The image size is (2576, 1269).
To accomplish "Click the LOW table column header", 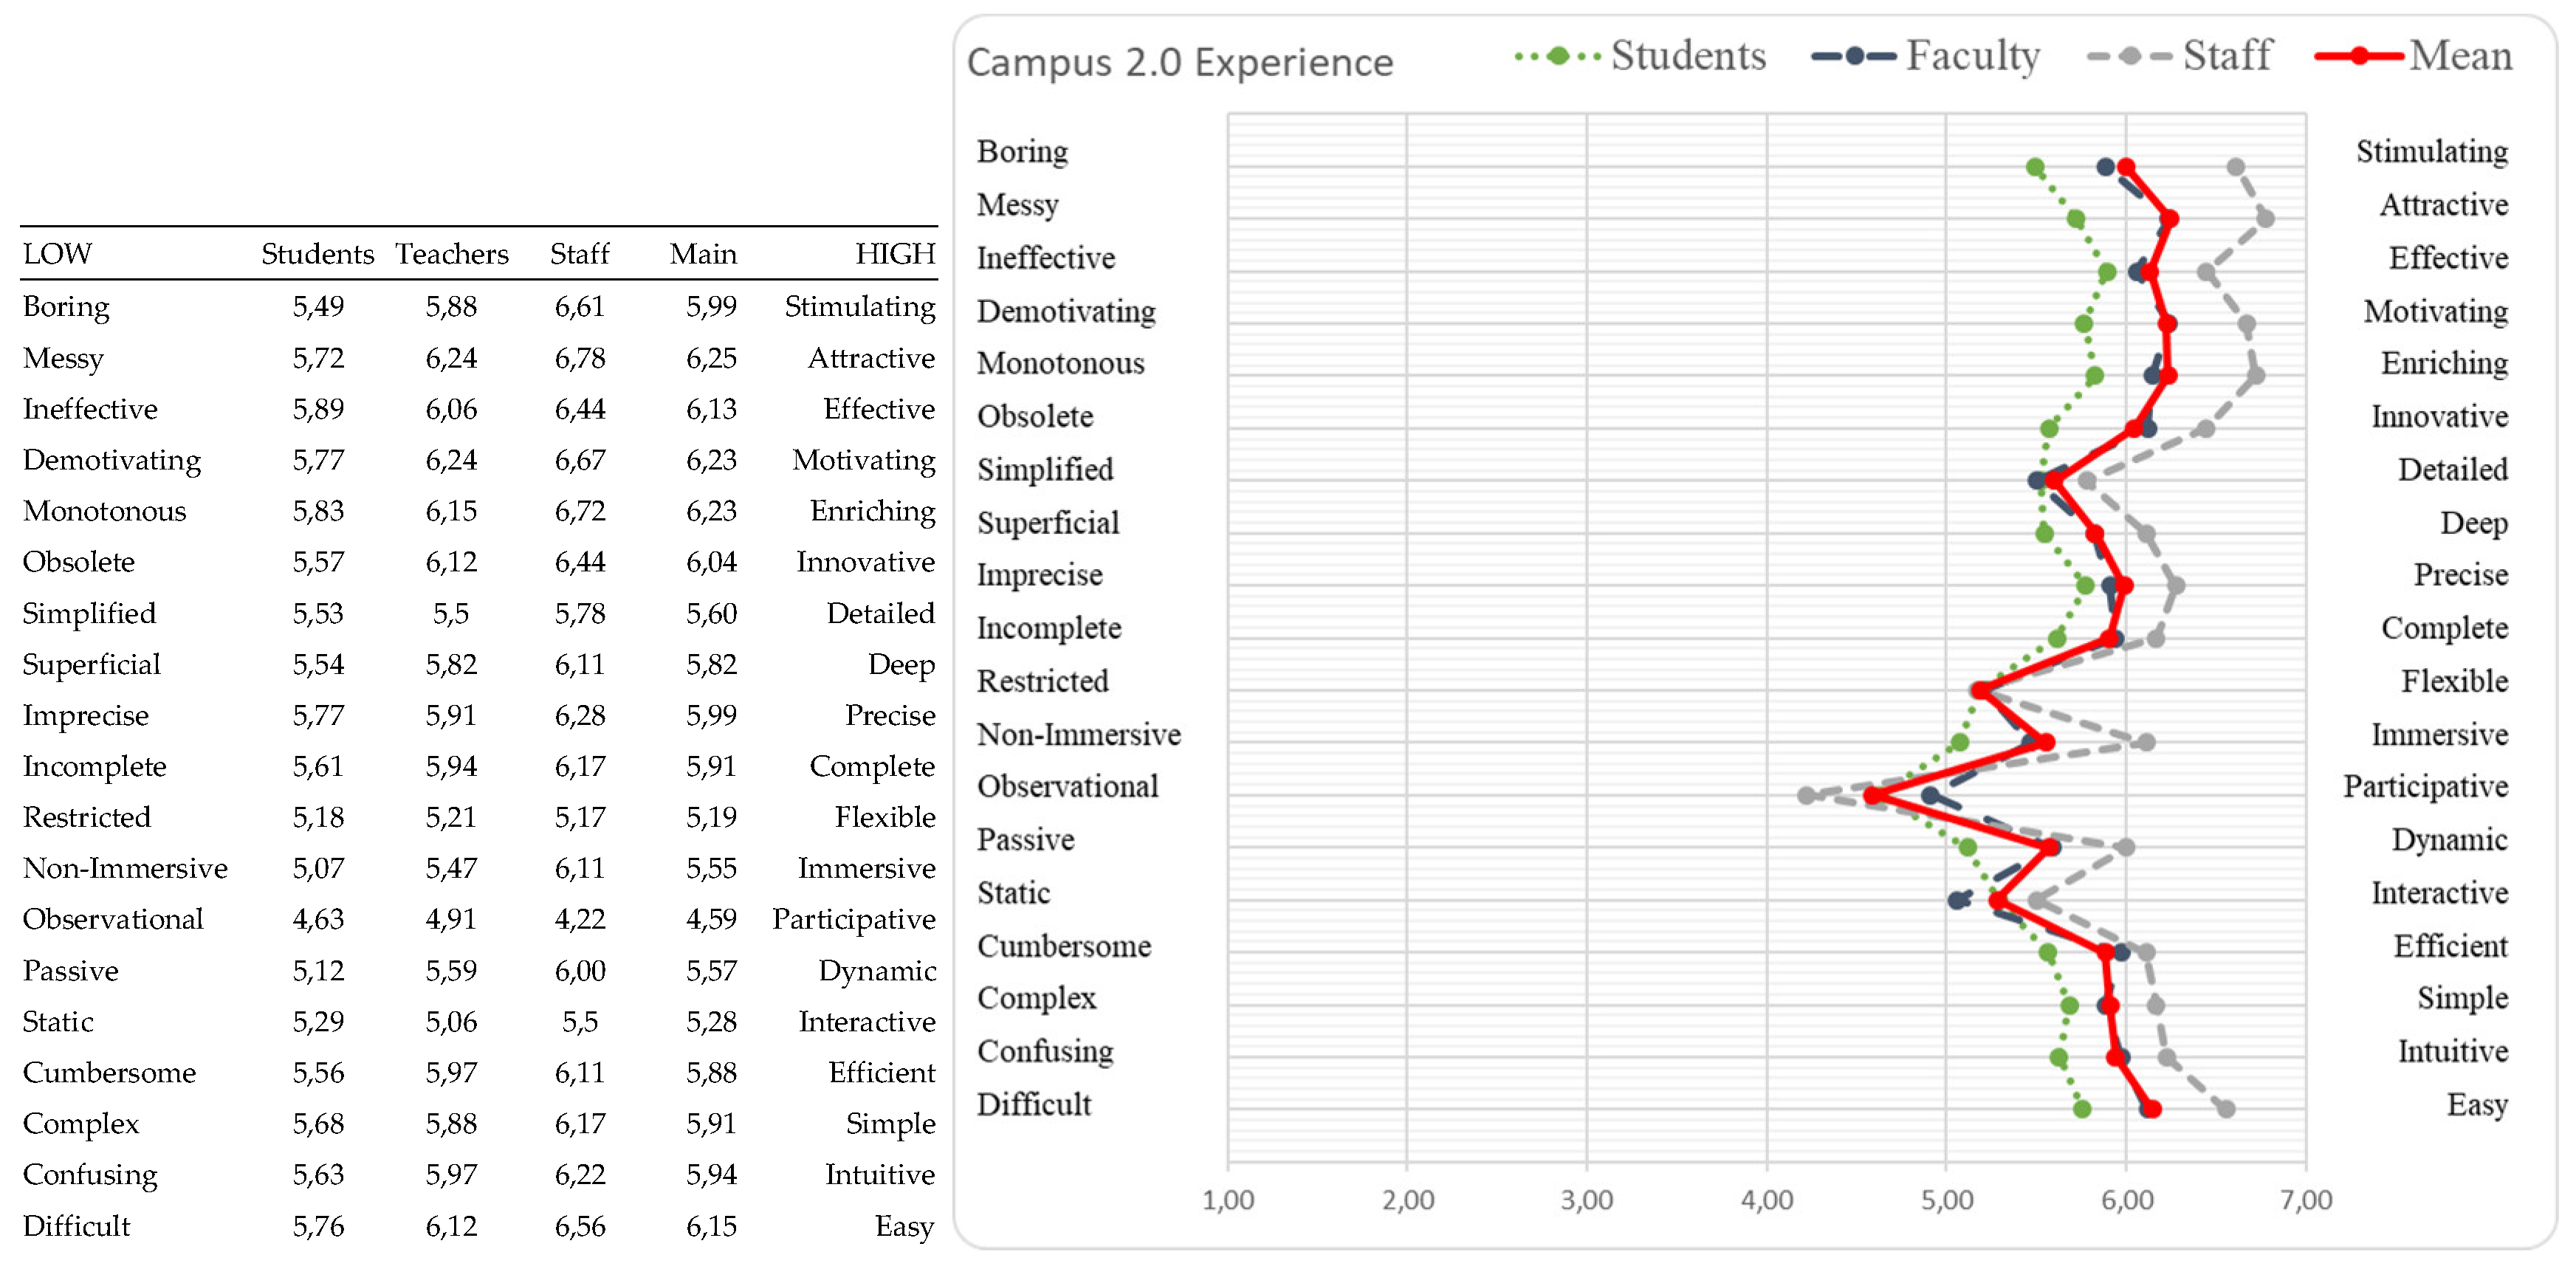I will 57,254.
